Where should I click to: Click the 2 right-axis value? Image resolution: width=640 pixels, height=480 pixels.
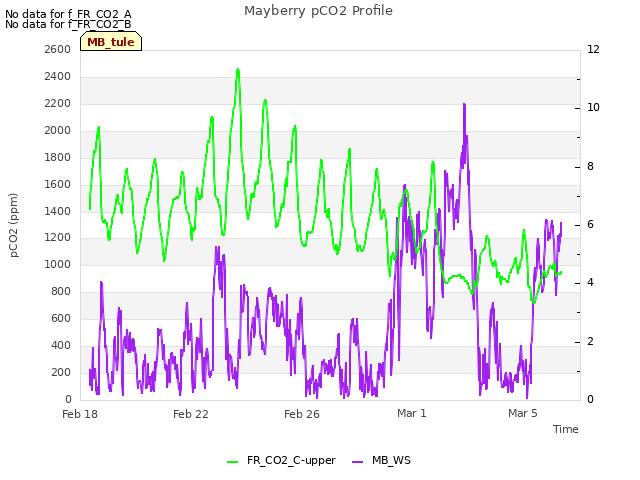click(590, 342)
